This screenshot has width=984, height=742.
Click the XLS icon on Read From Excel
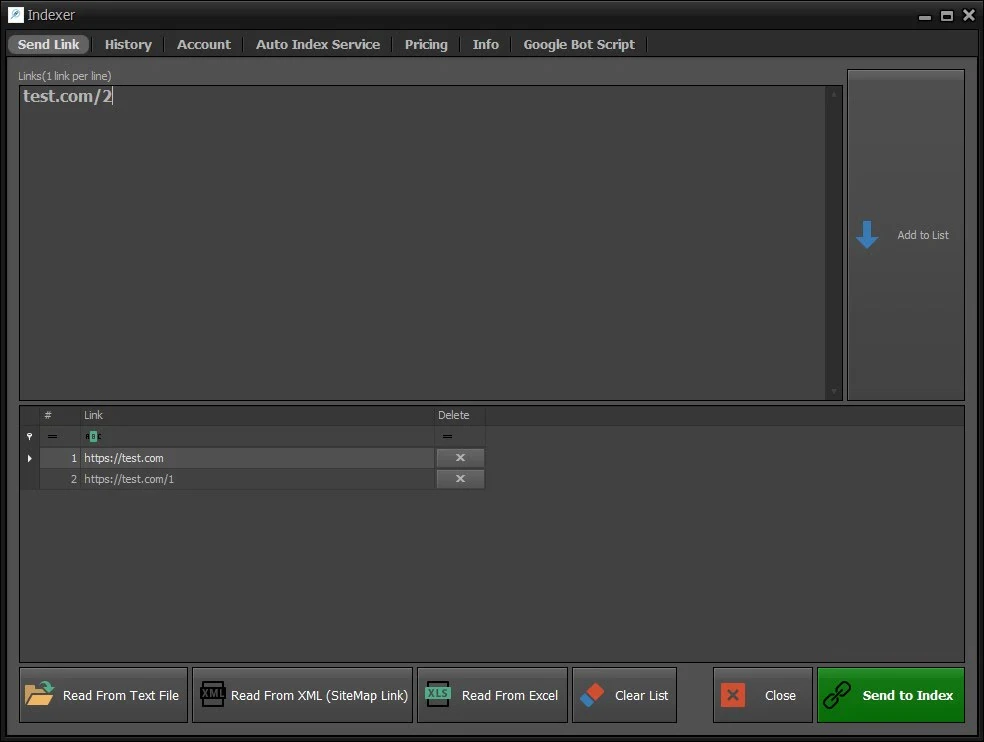coord(437,694)
